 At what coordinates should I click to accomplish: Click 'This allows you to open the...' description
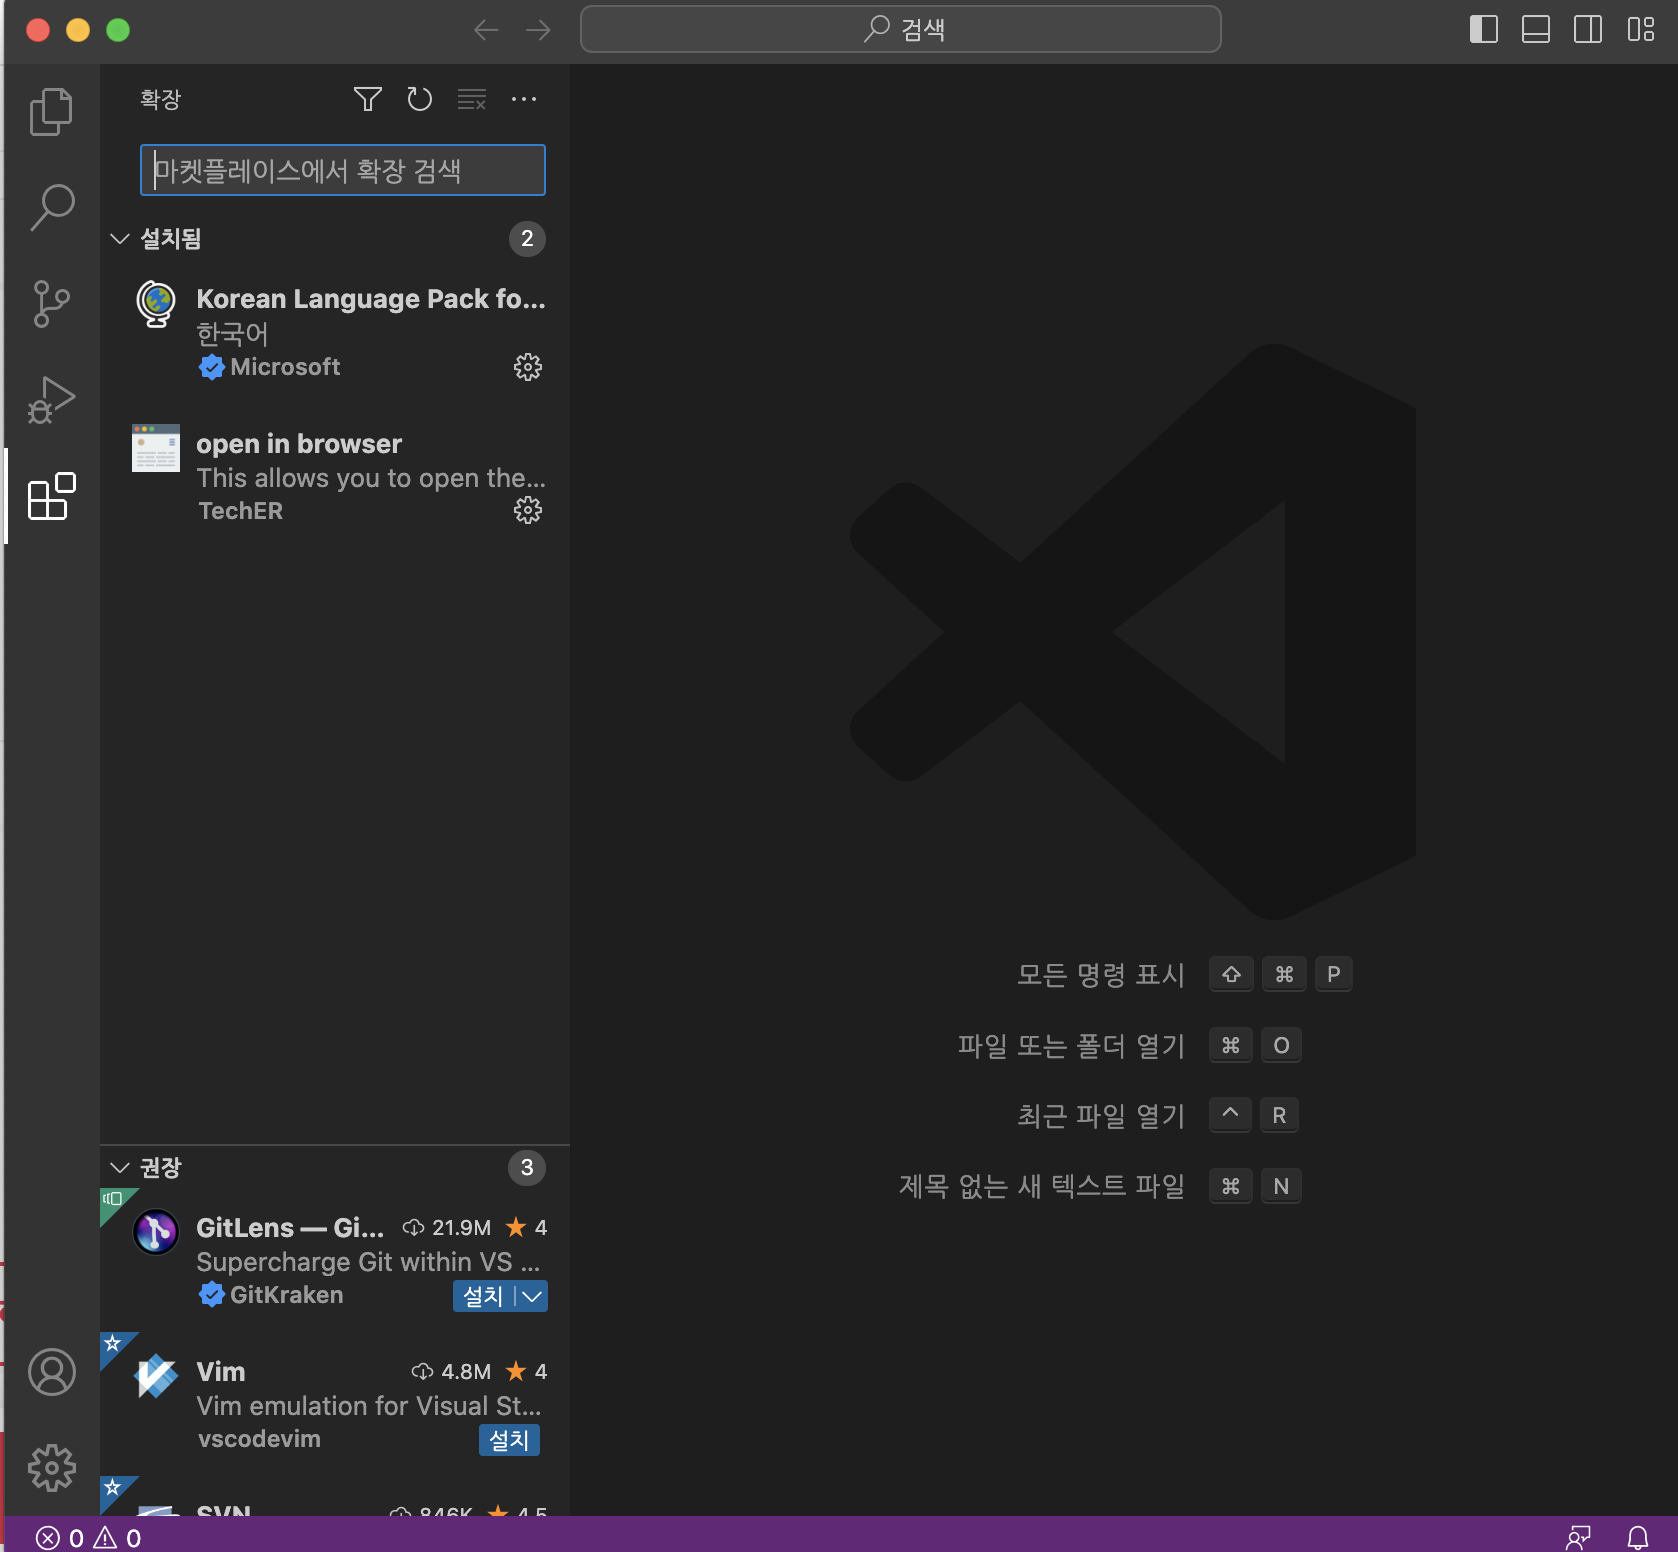(371, 478)
